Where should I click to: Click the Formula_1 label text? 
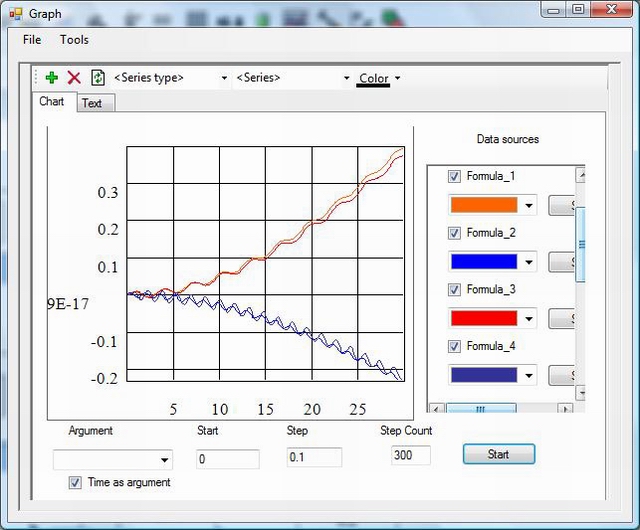click(491, 176)
